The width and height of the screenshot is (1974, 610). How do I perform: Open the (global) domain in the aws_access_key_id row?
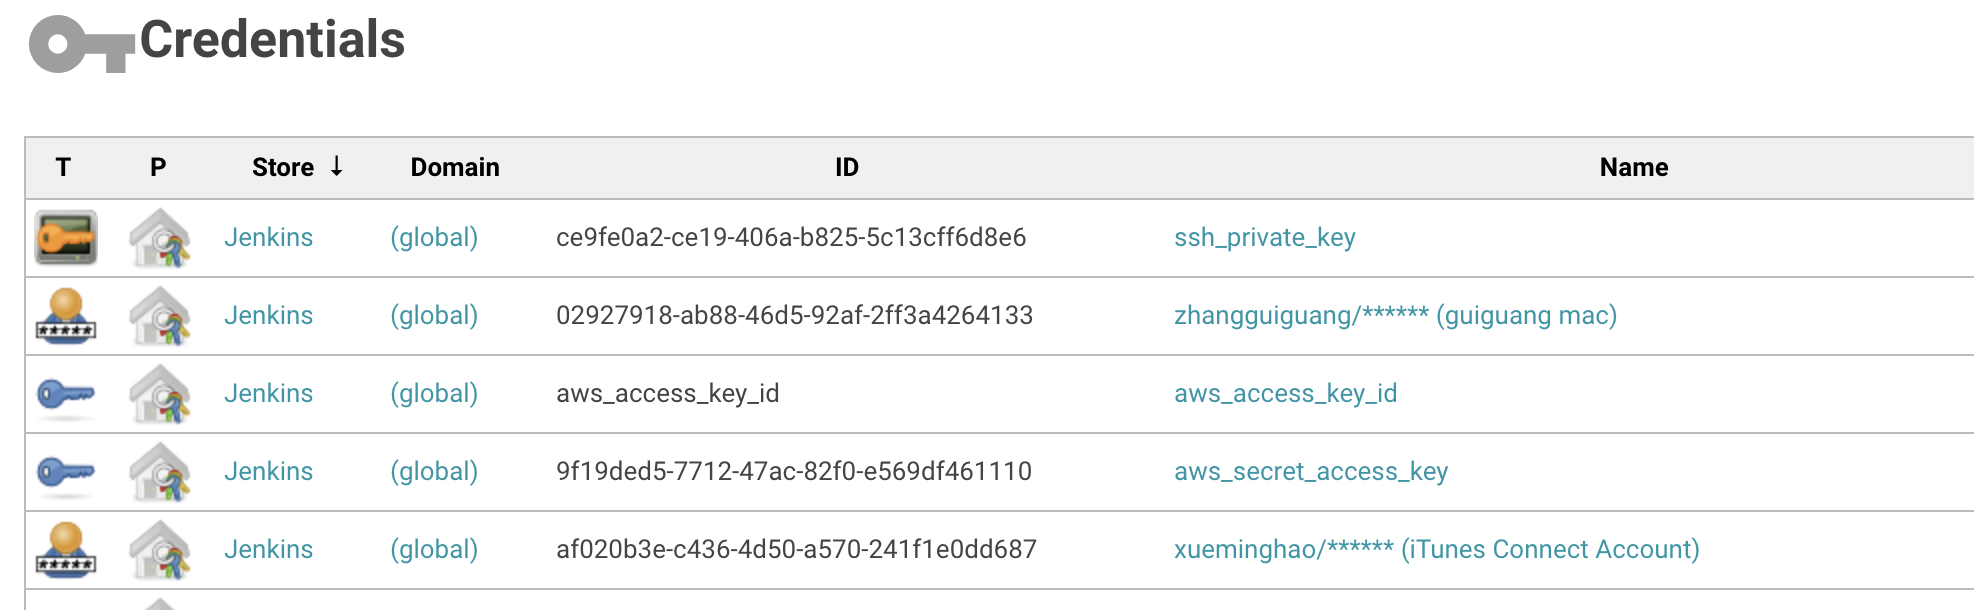pos(434,394)
